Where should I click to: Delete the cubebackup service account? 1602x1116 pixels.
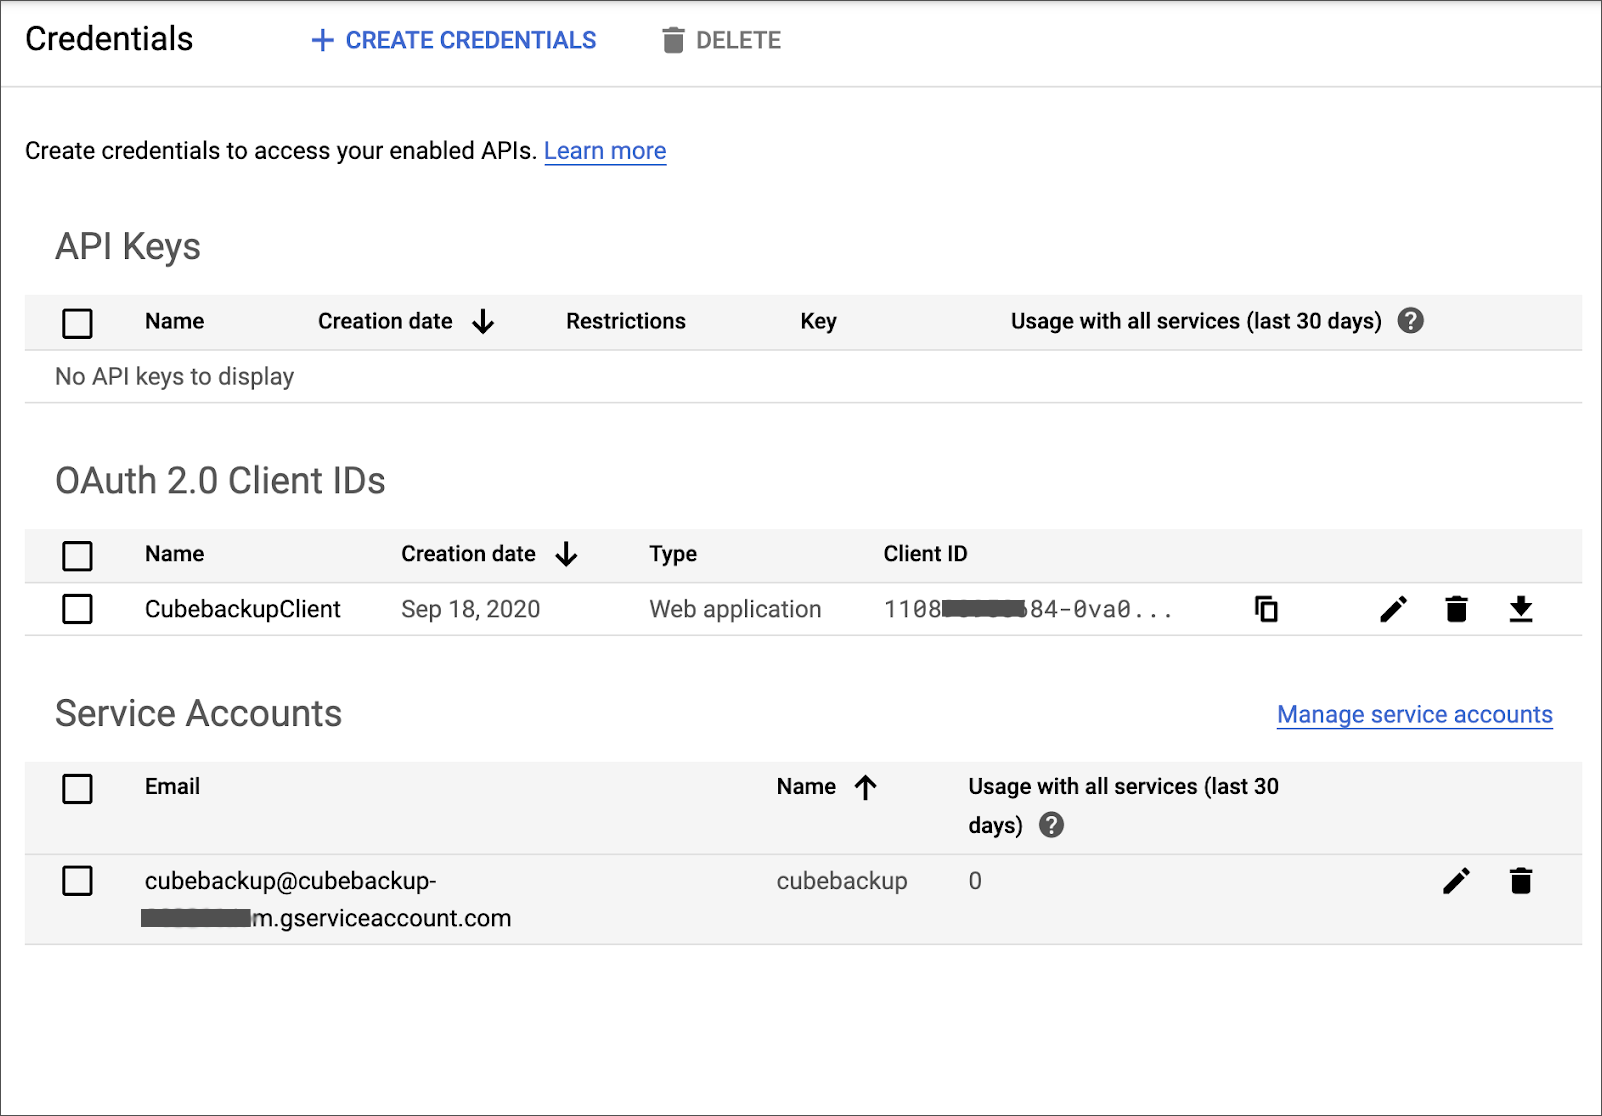(x=1521, y=881)
